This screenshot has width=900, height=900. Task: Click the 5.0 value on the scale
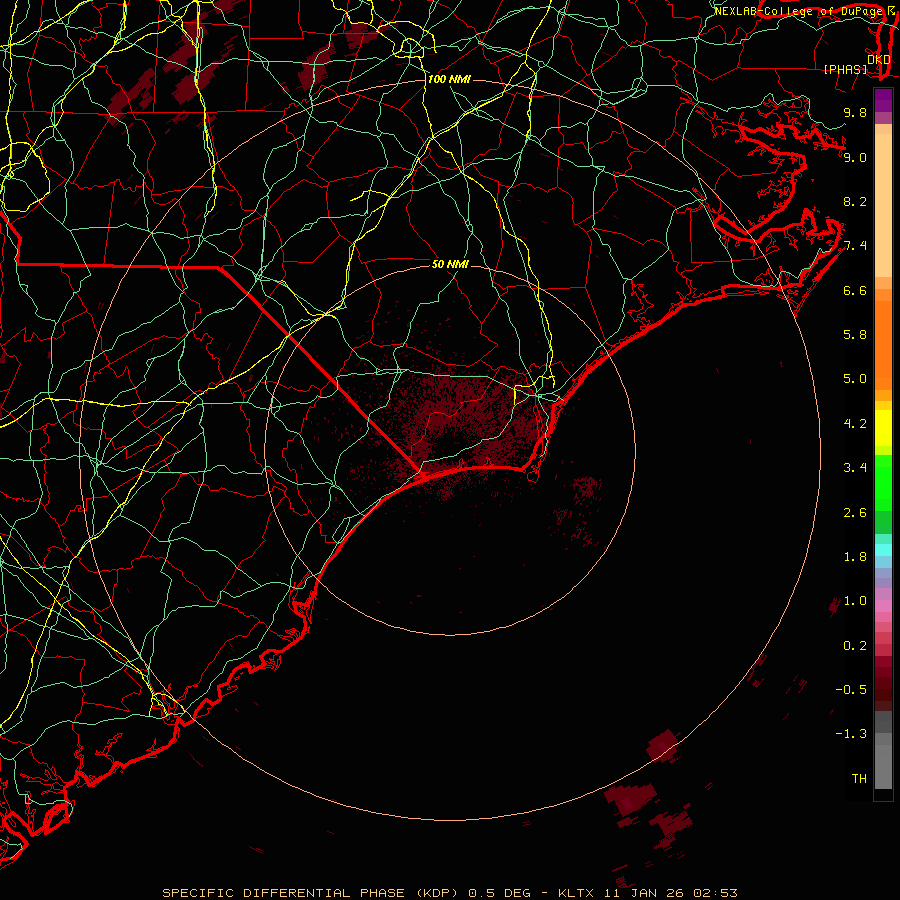(x=855, y=379)
